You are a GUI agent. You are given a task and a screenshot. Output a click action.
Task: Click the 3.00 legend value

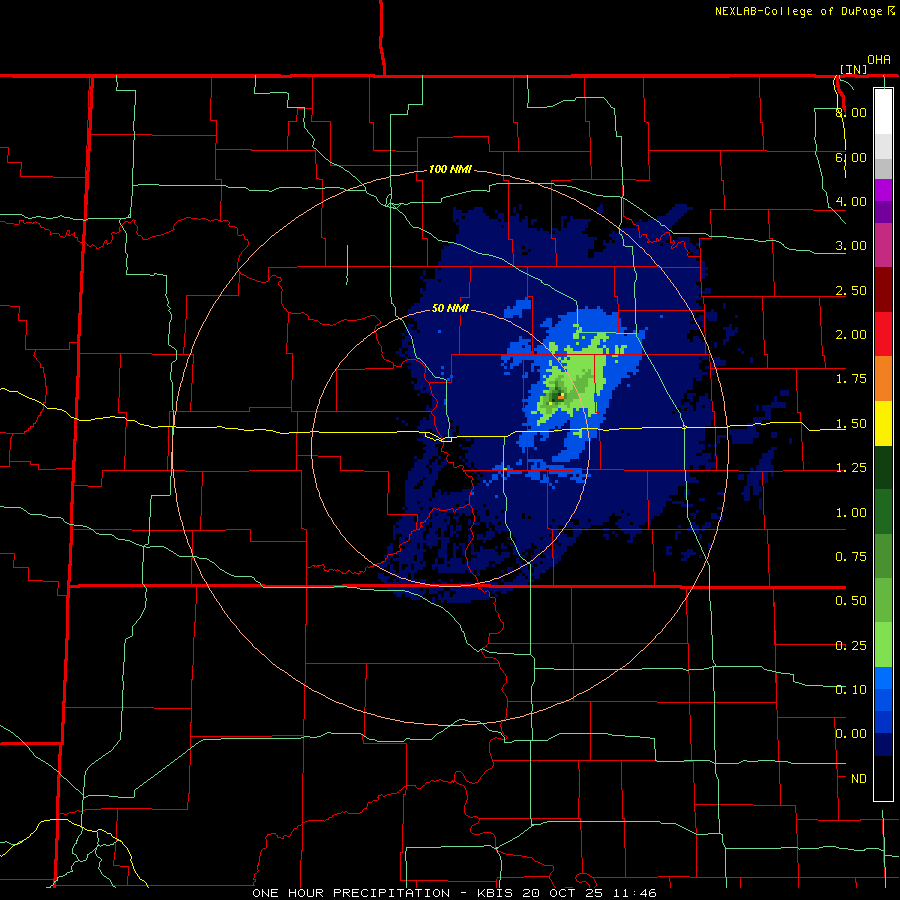851,246
